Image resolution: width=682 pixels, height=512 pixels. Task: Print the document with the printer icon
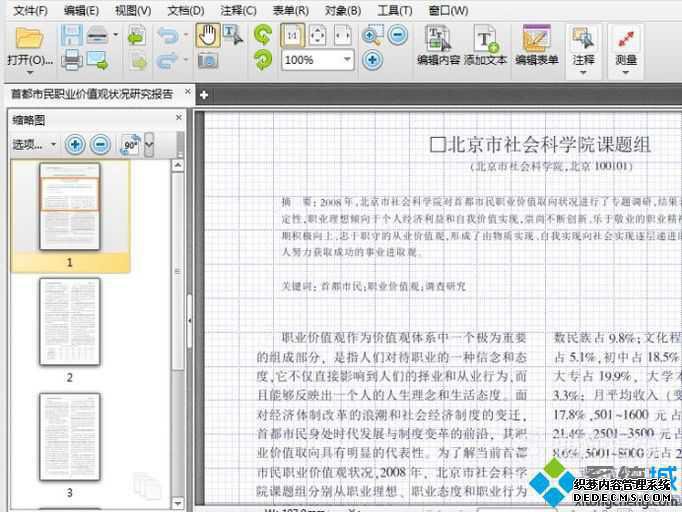tap(72, 60)
